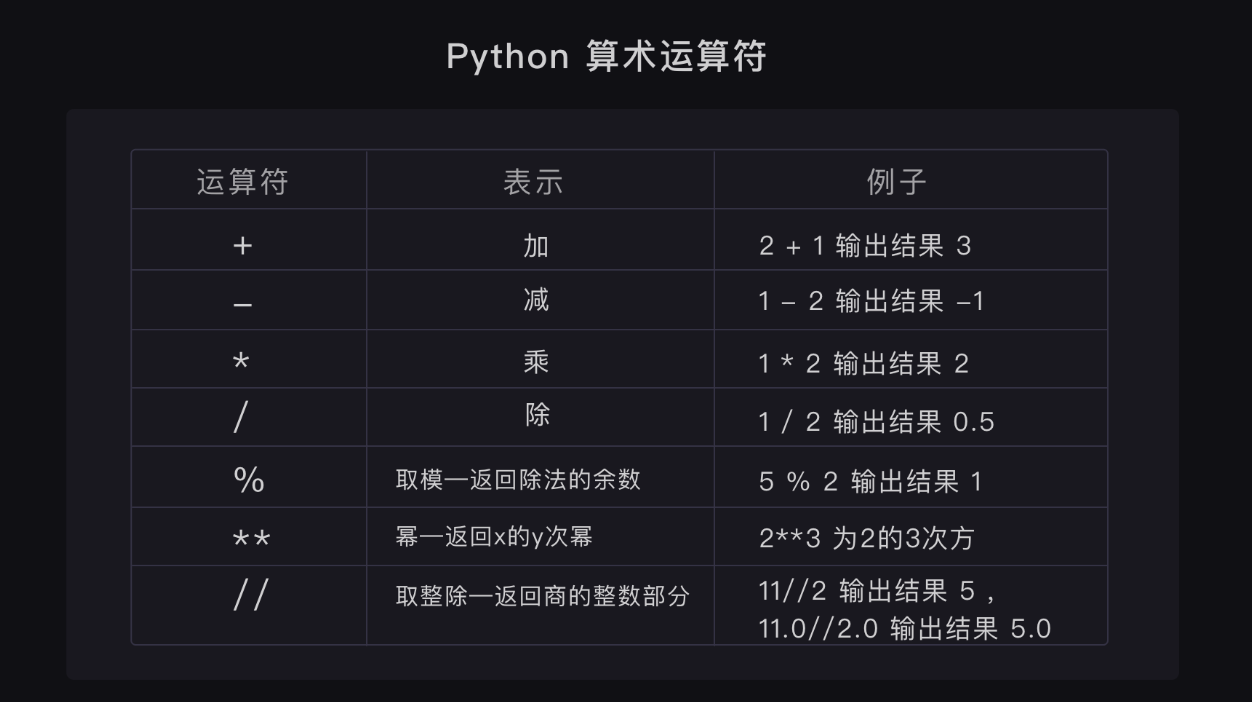Select the "幂一返回x的y次幂" description
The height and width of the screenshot is (702, 1252).
pyautogui.click(x=494, y=538)
